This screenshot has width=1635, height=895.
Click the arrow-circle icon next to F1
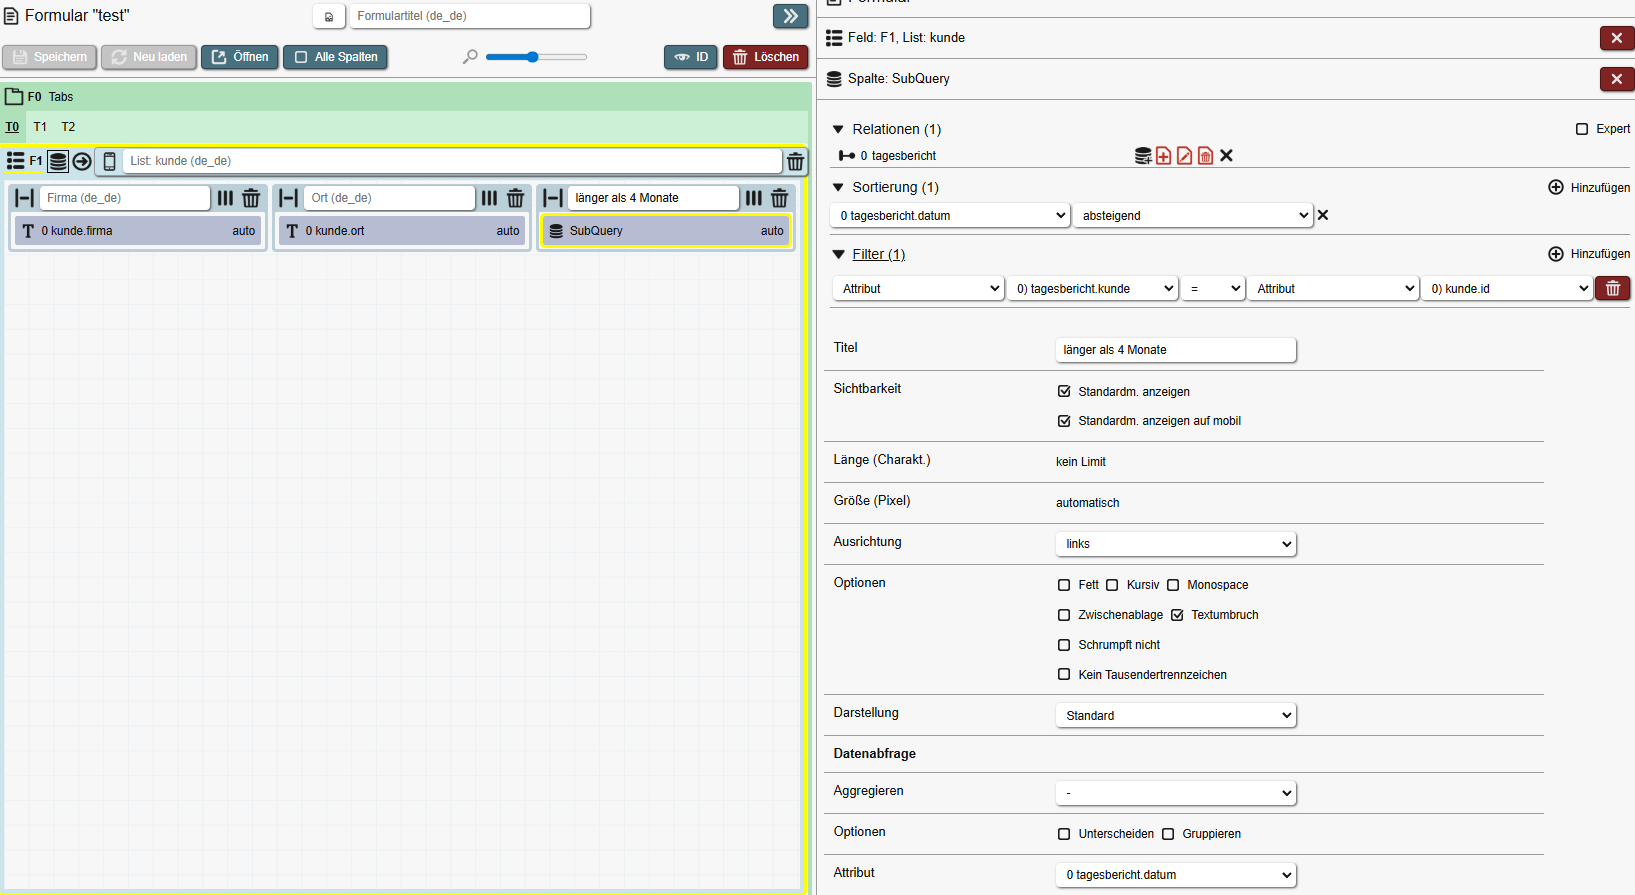pos(82,161)
